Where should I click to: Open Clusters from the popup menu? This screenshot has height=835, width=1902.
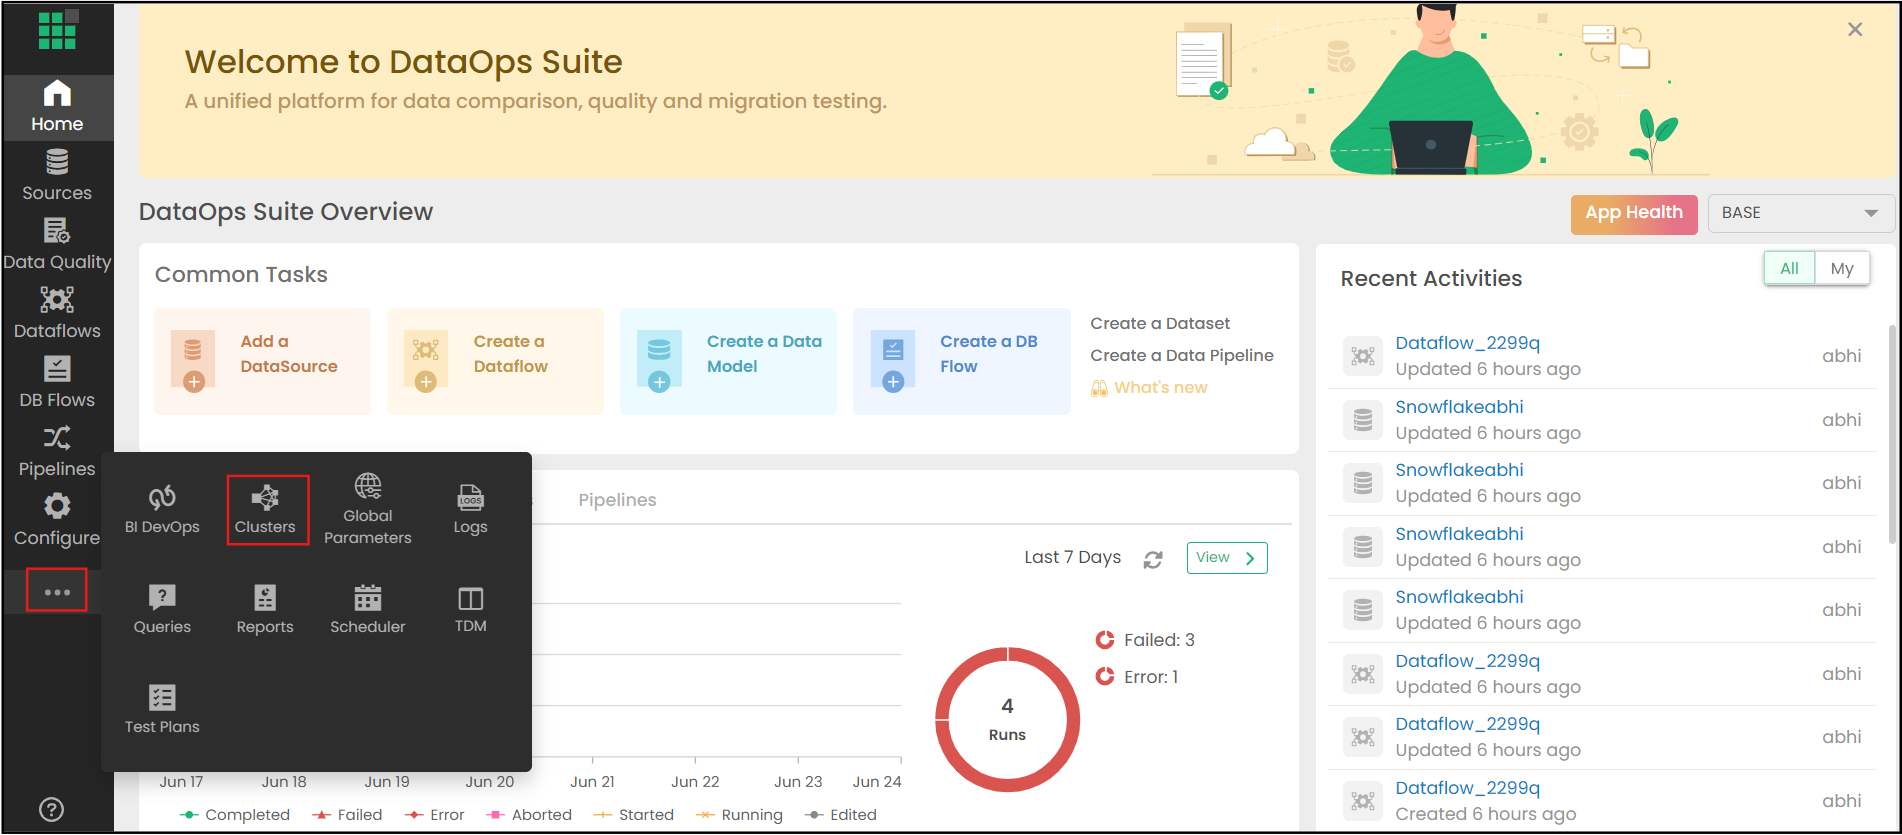[x=265, y=510]
